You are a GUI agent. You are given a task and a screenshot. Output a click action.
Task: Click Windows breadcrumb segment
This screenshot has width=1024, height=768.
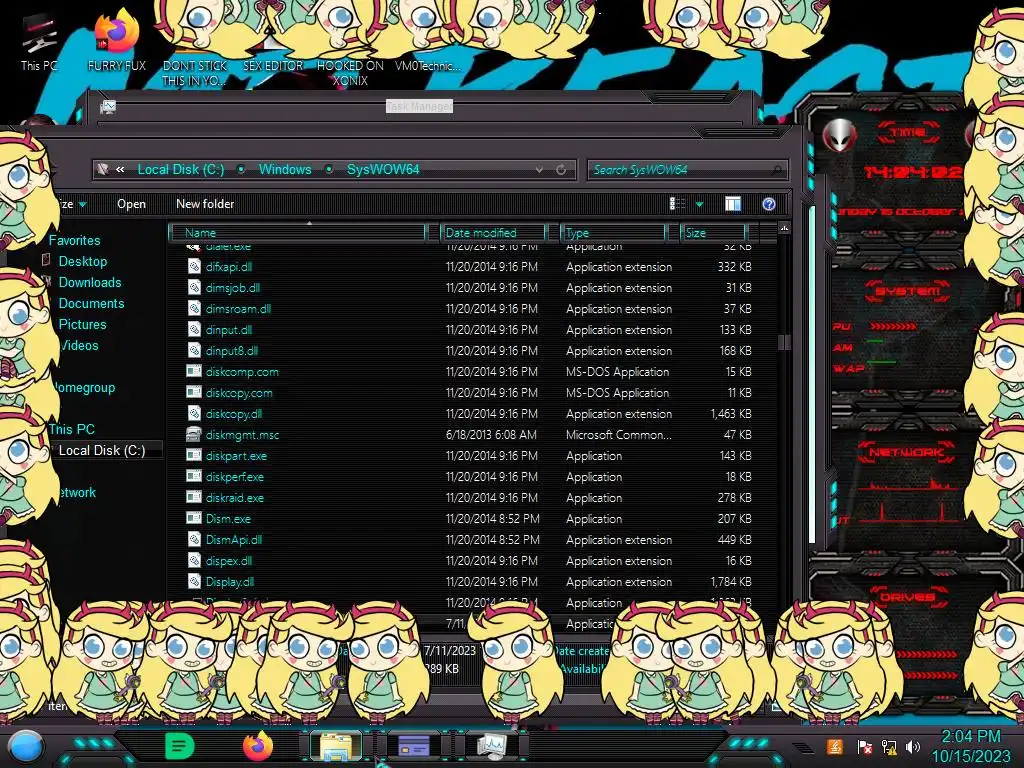[285, 170]
